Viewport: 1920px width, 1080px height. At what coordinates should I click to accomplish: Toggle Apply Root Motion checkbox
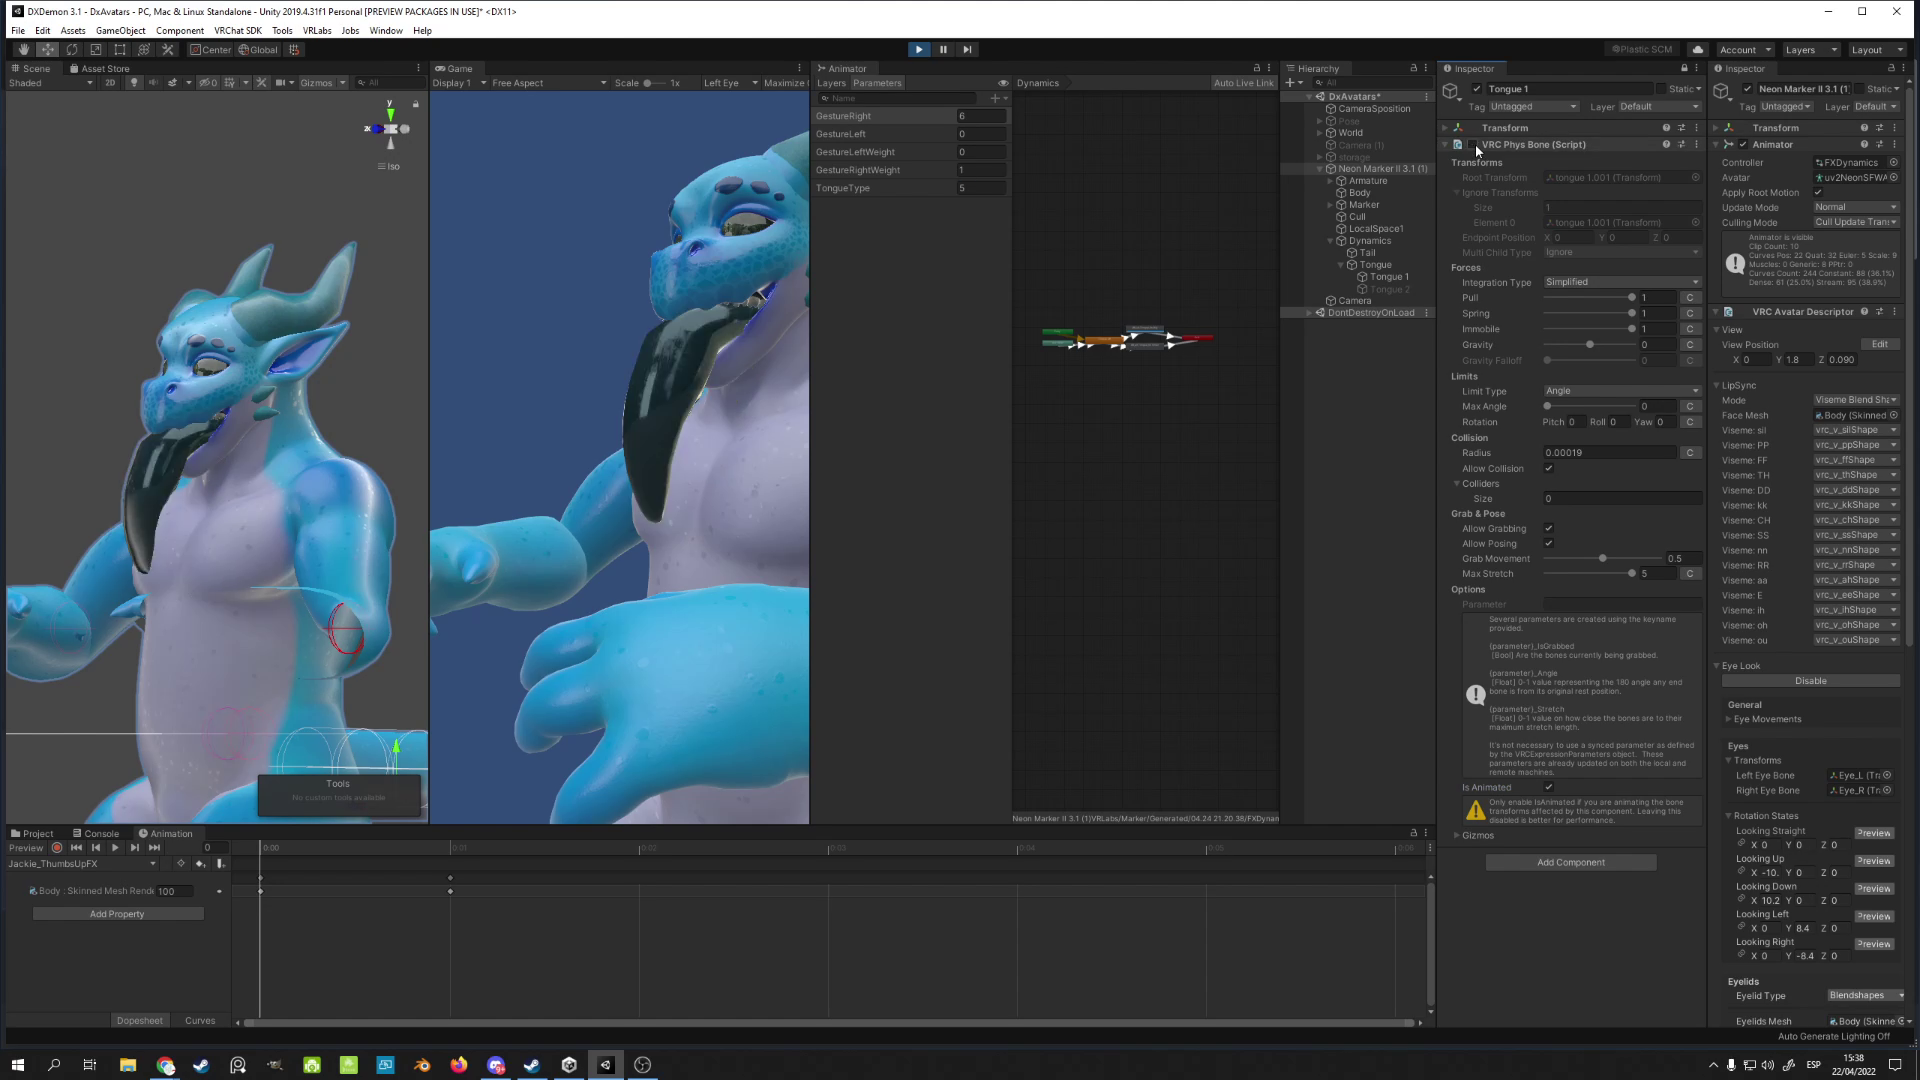(x=1818, y=193)
